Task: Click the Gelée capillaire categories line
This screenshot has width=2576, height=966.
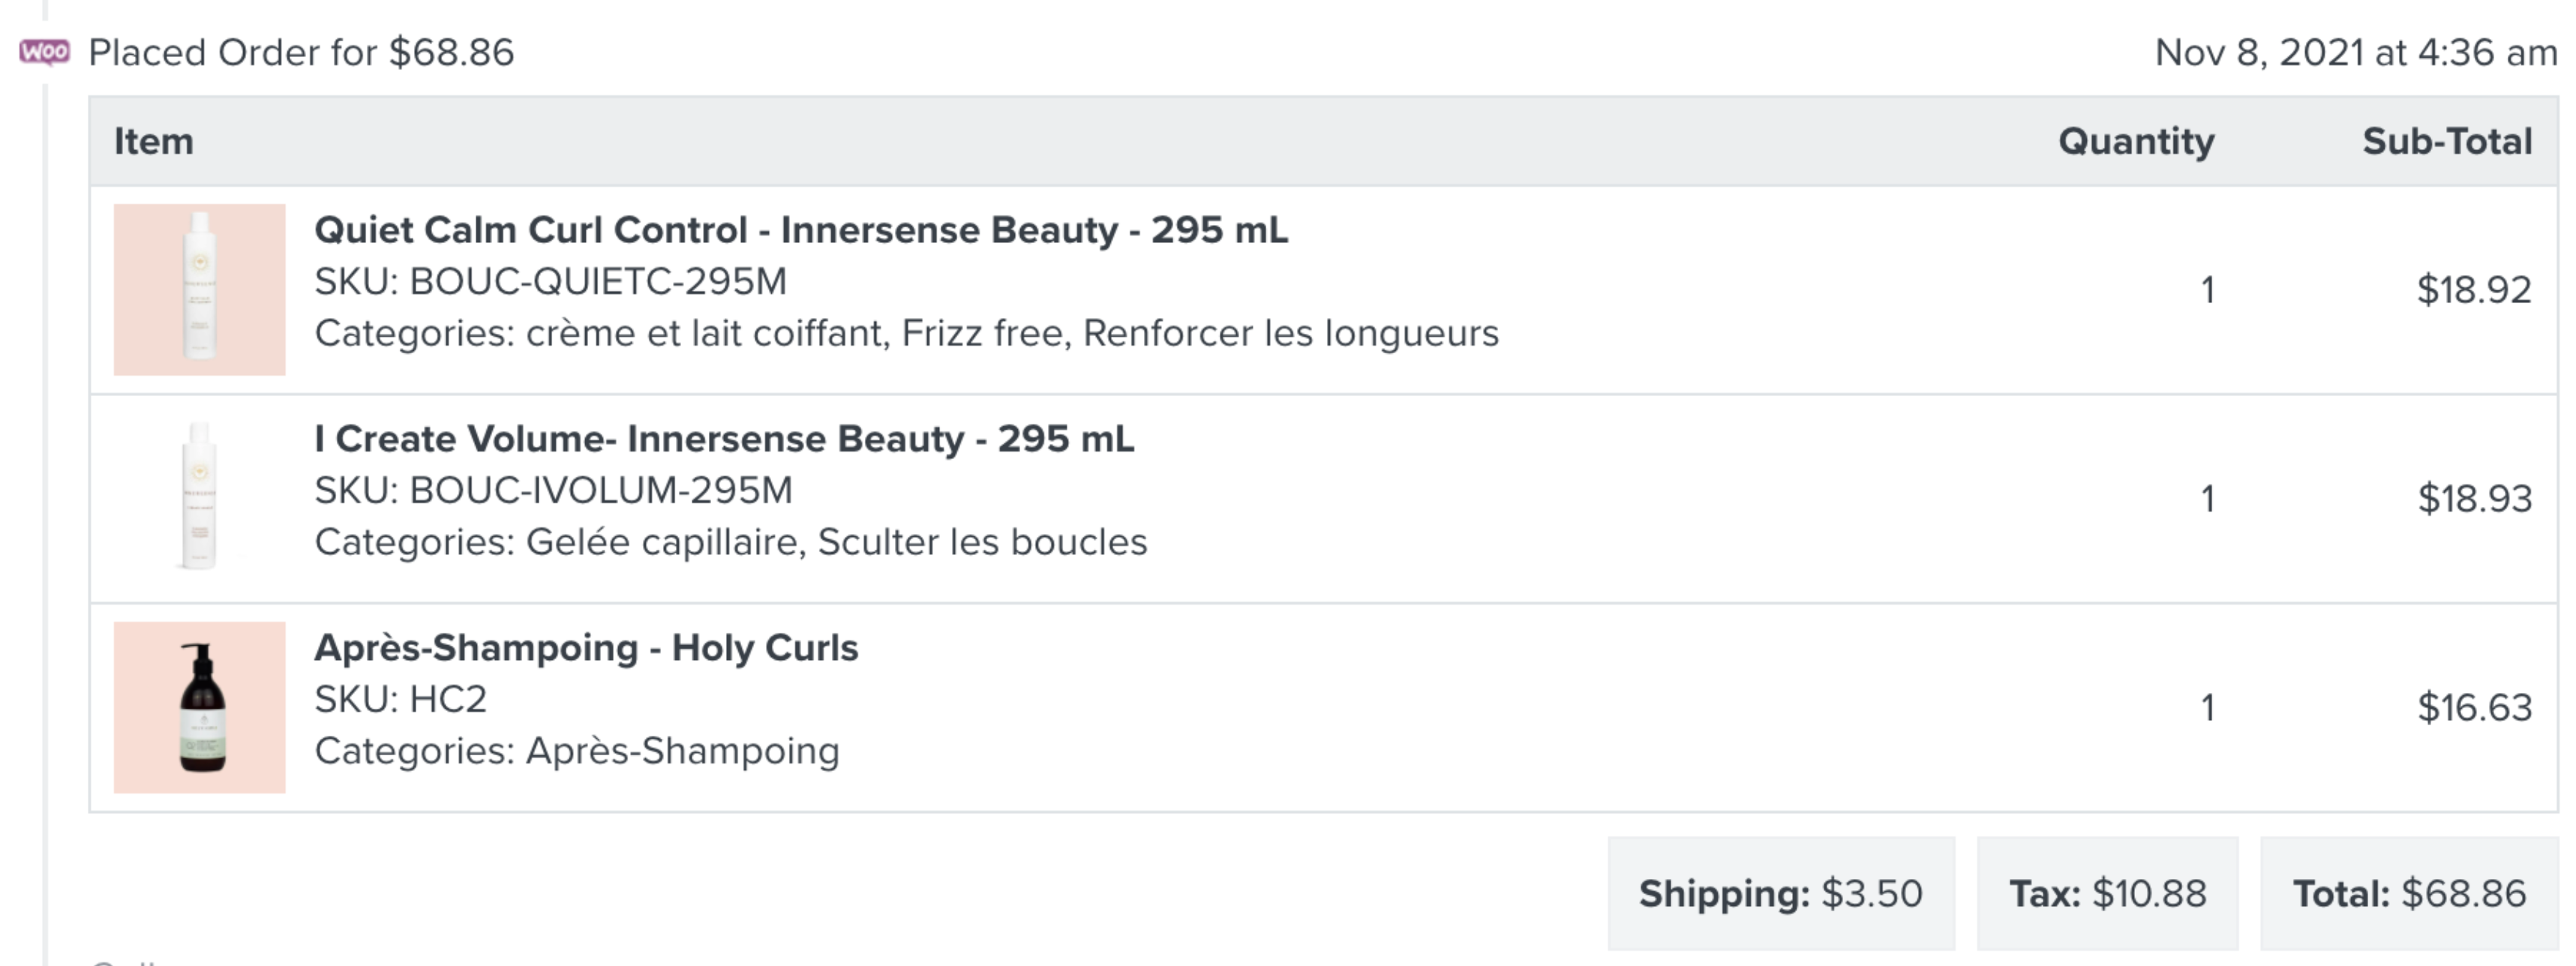Action: pyautogui.click(x=731, y=542)
